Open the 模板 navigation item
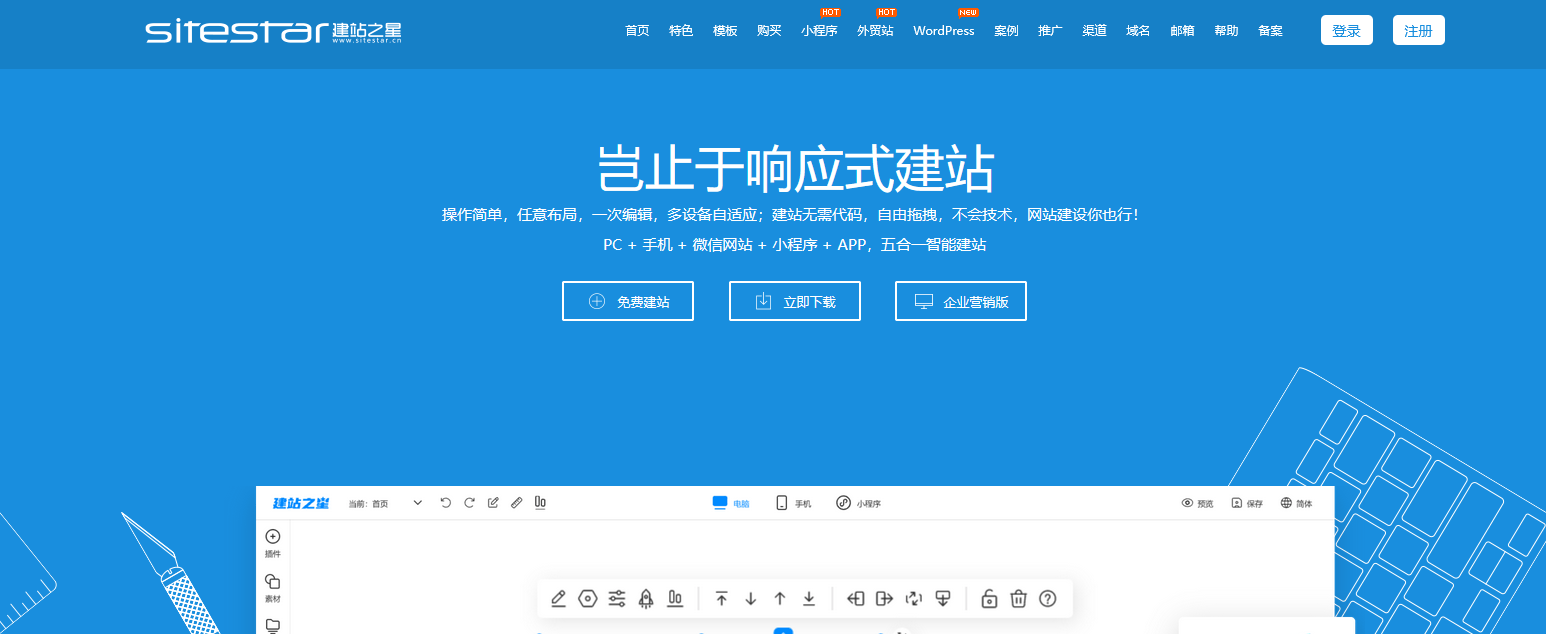1546x634 pixels. point(725,31)
